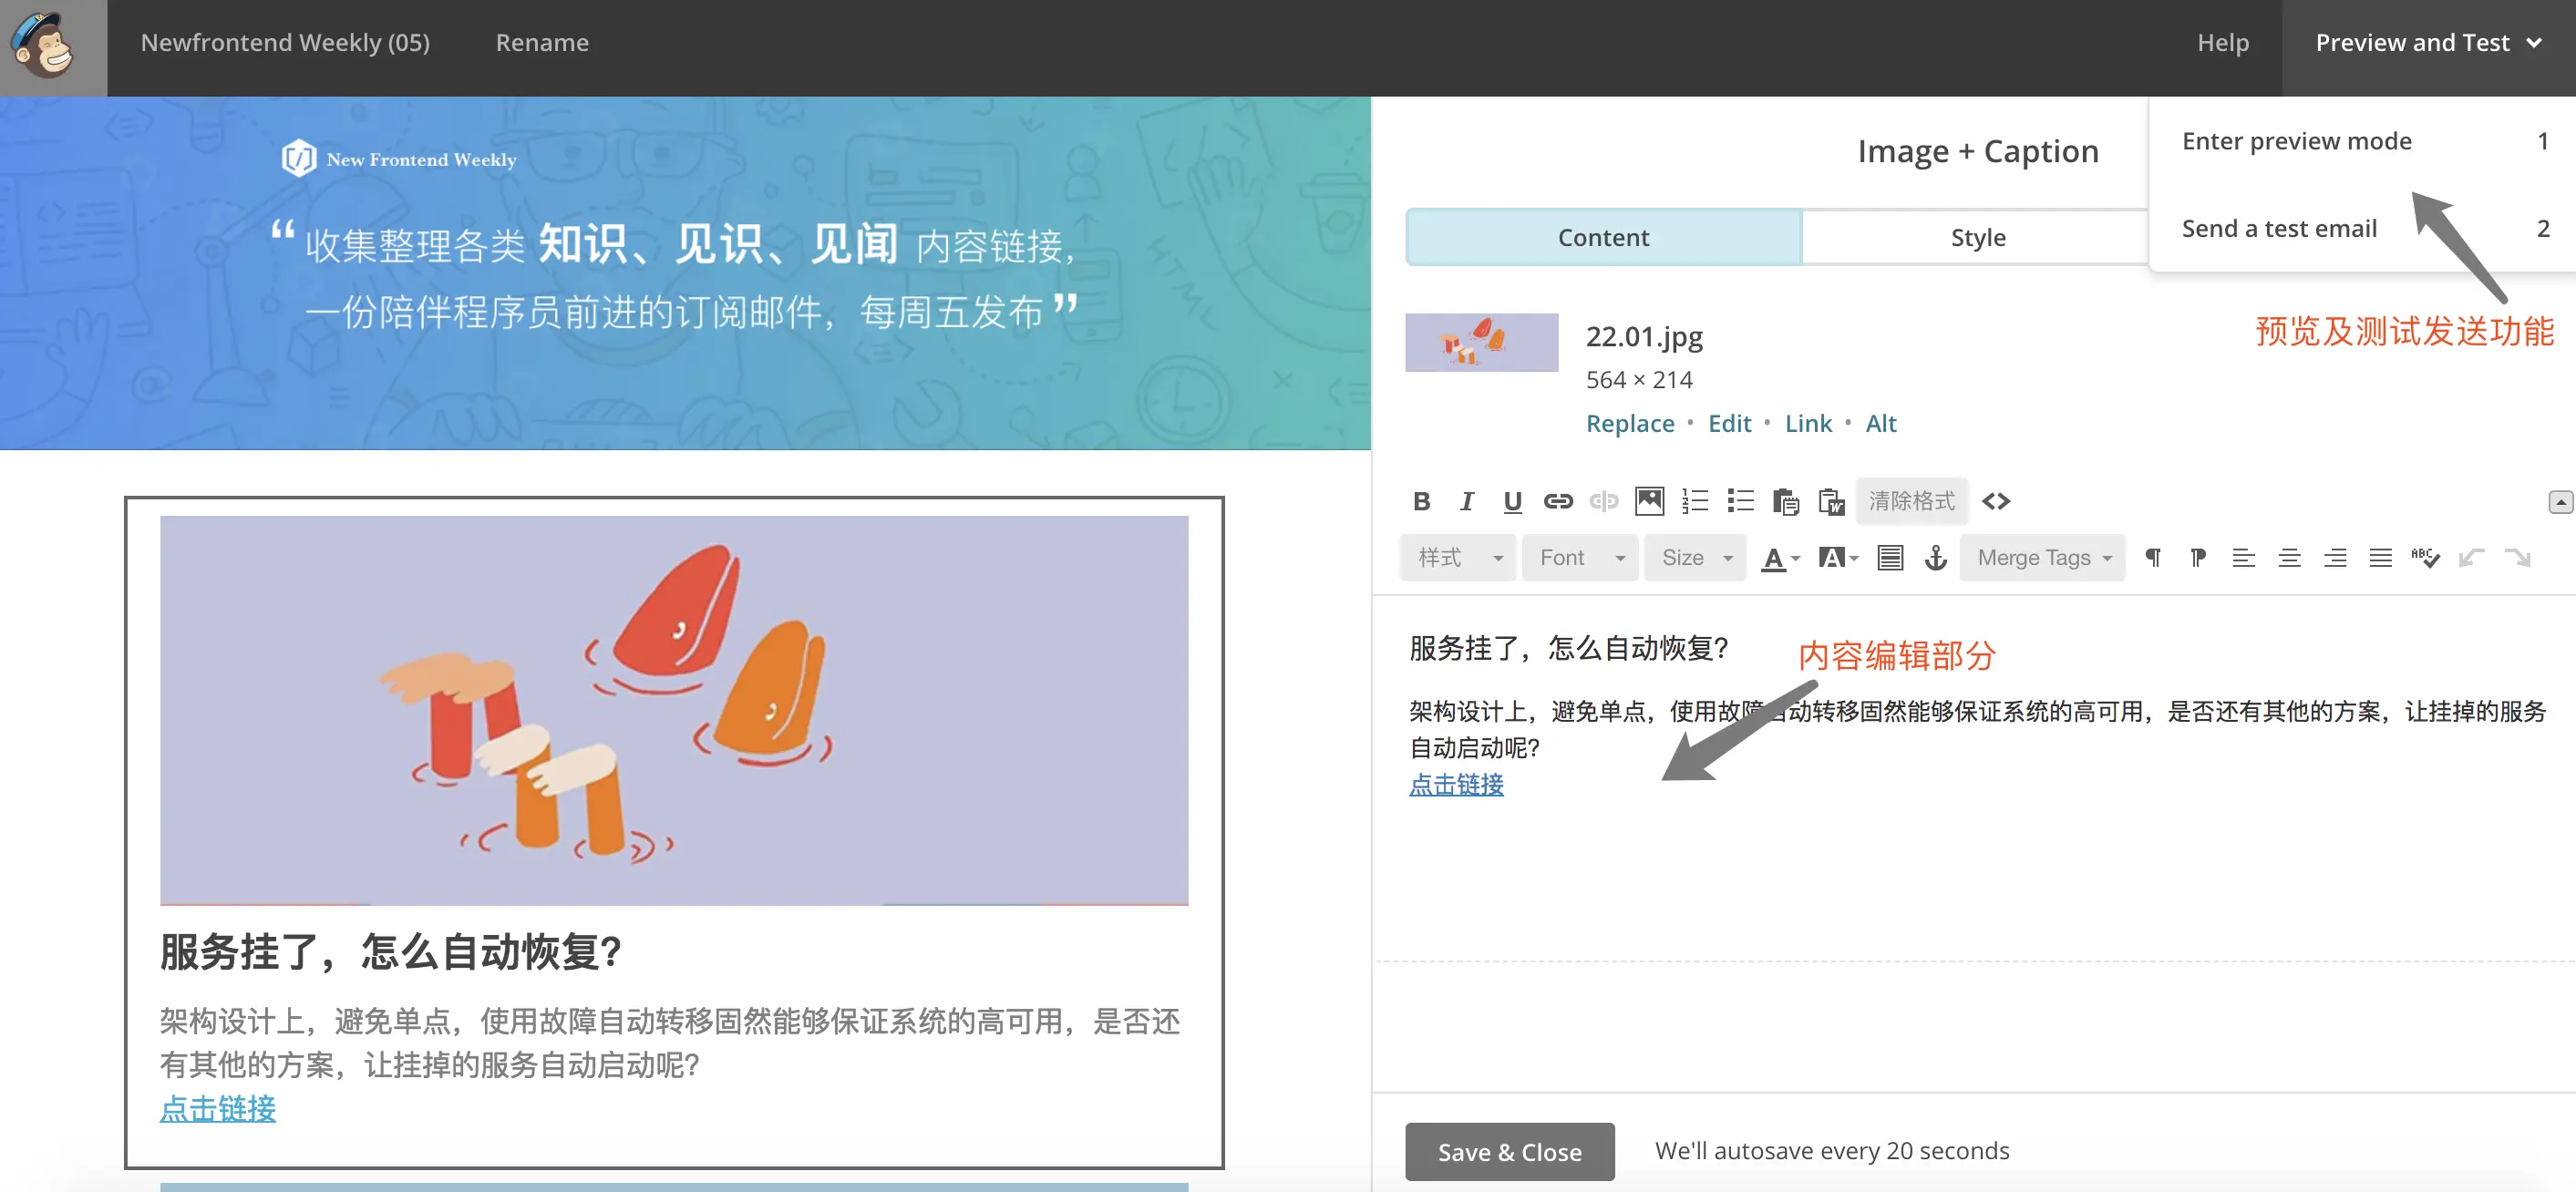Image resolution: width=2576 pixels, height=1192 pixels.
Task: Toggle bold formatting in the editor toolbar
Action: [1421, 501]
